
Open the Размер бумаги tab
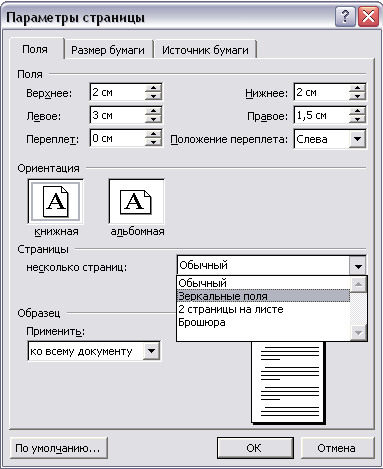[x=108, y=50]
